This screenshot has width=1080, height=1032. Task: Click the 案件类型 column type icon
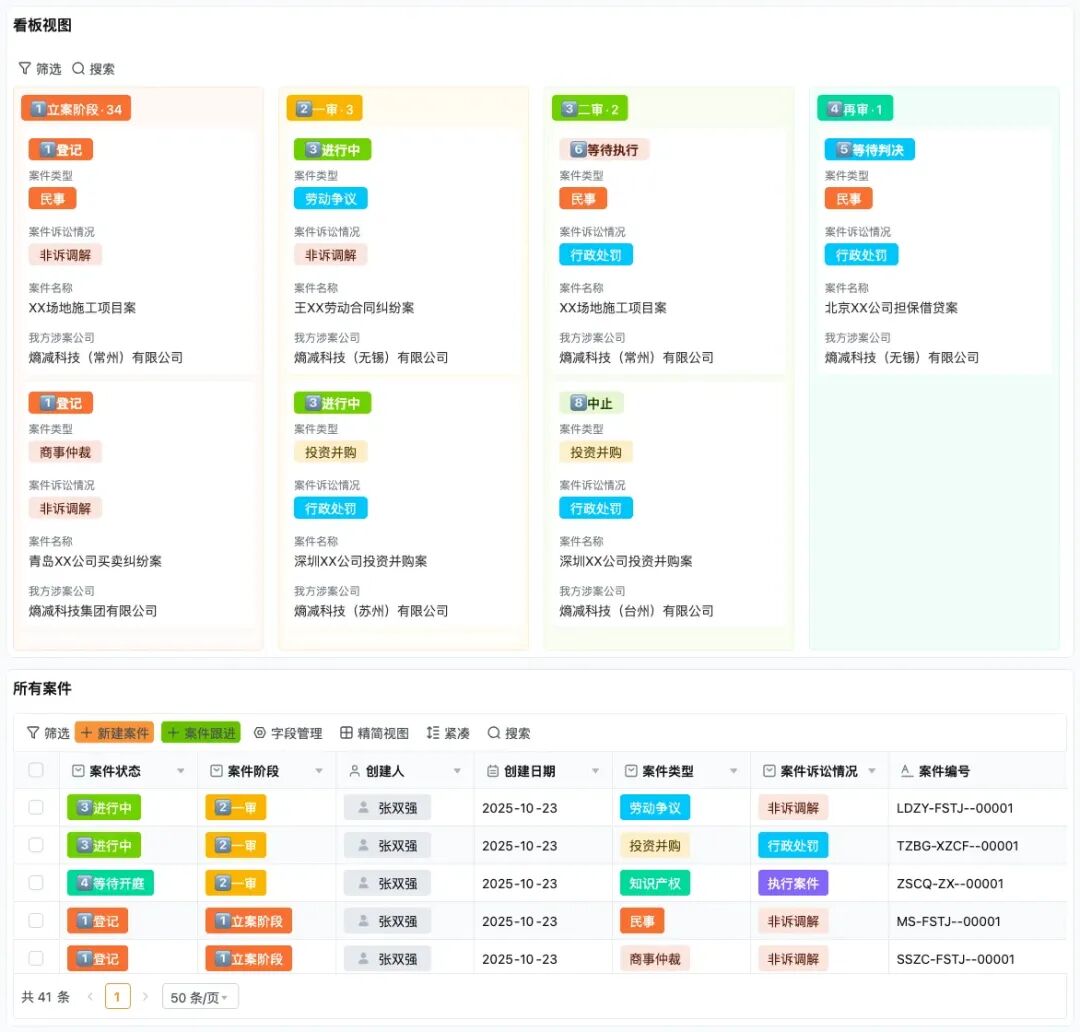631,771
